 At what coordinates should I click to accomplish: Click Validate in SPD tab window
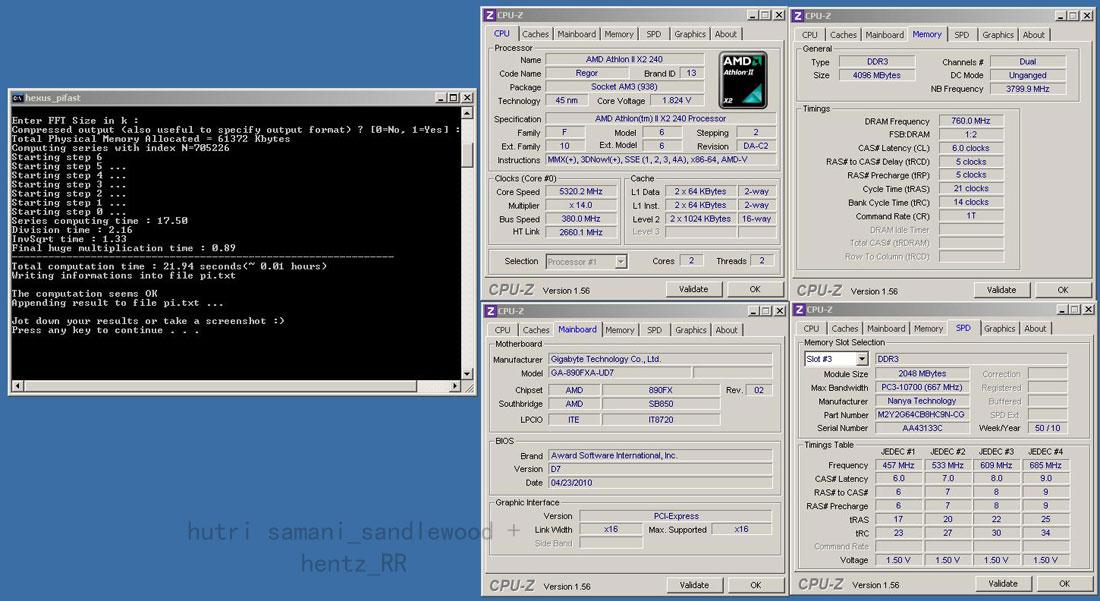click(1002, 583)
